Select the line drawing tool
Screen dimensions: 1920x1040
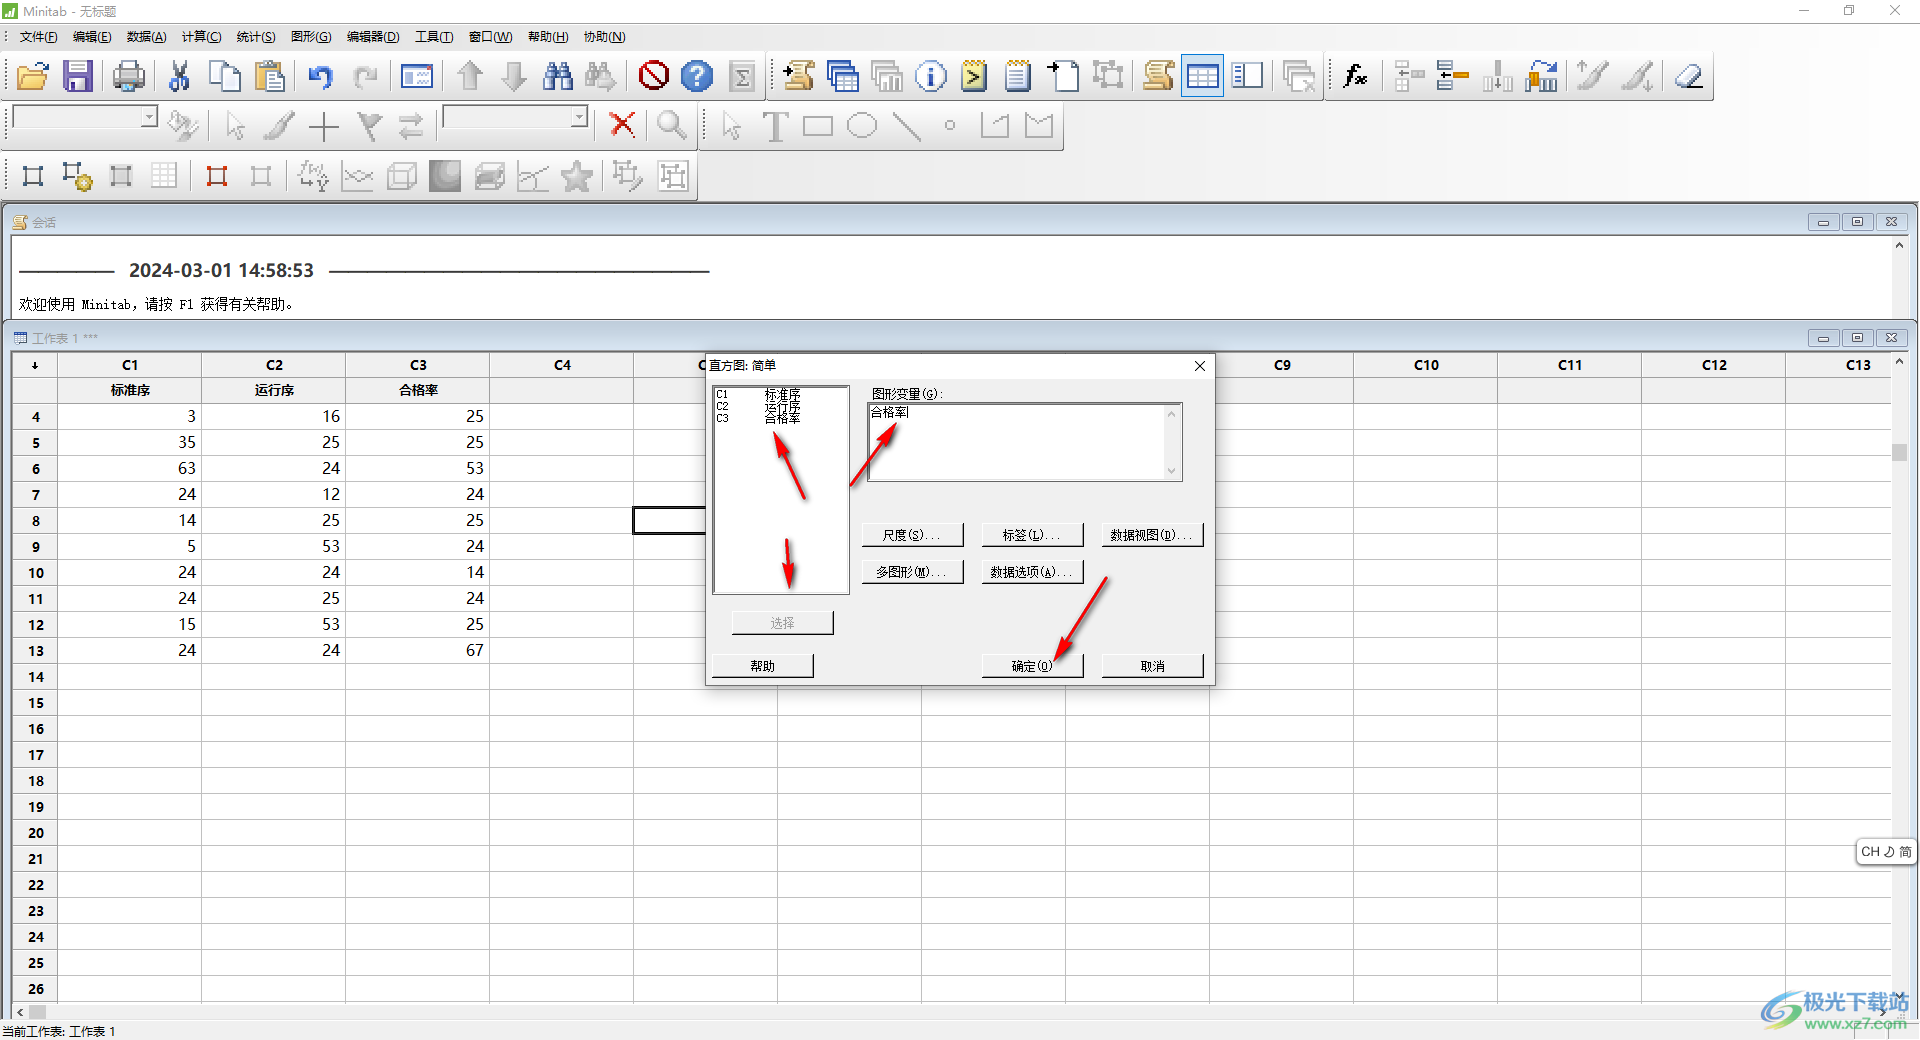point(906,126)
